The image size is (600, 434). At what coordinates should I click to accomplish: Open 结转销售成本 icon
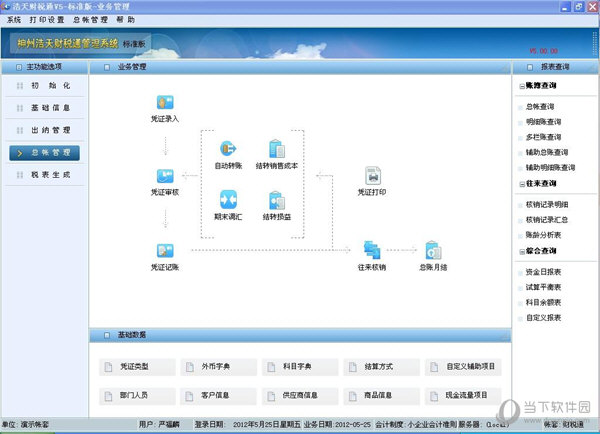(277, 150)
